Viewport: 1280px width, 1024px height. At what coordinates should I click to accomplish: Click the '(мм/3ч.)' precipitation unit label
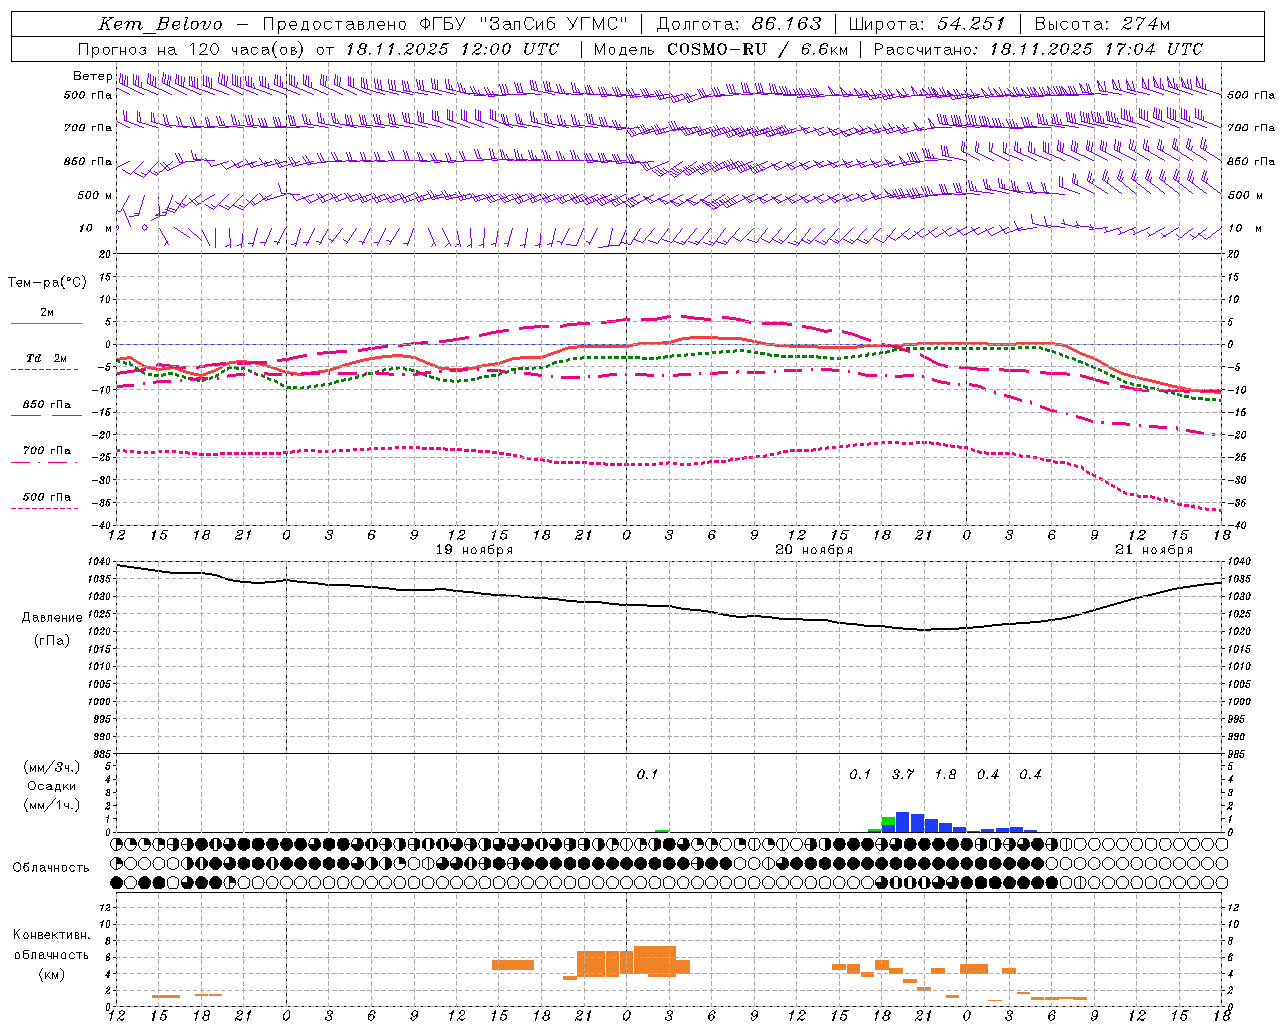52,768
